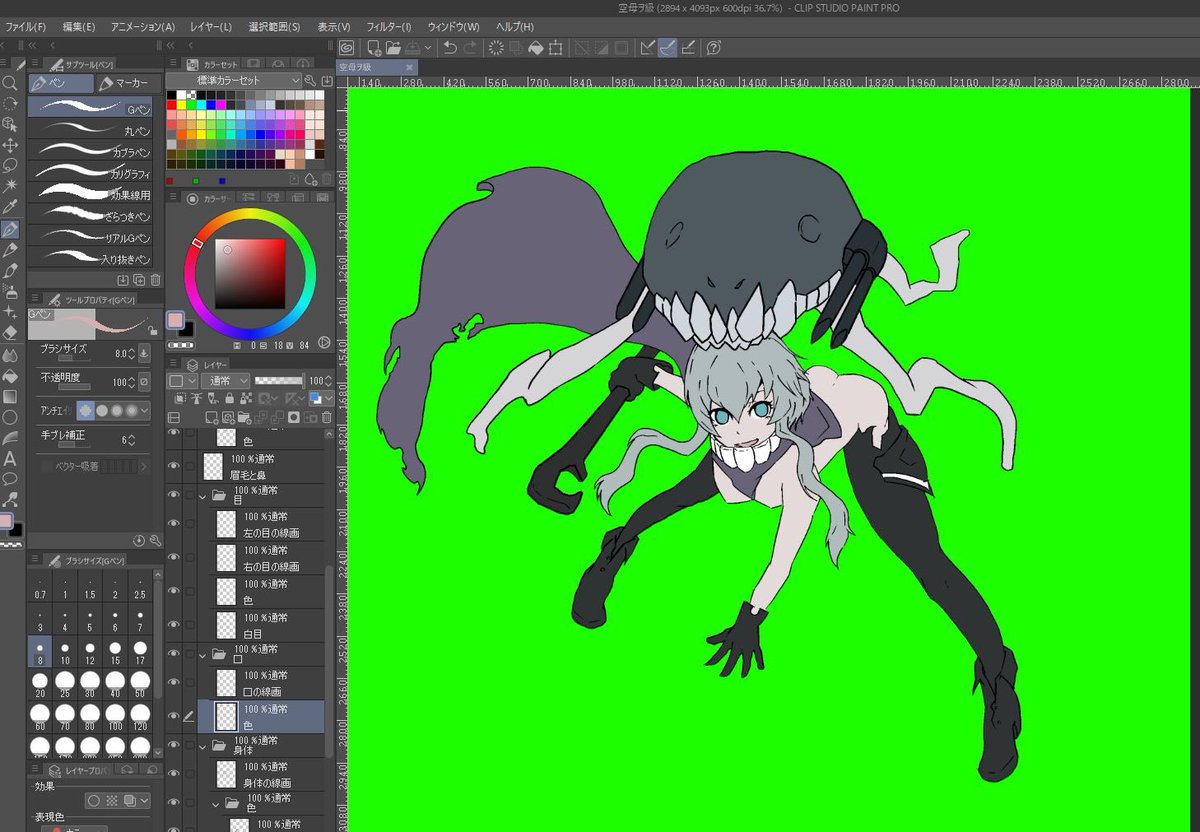Delete layer with trash icon in layer panel
Viewport: 1200px width, 832px height.
[326, 417]
